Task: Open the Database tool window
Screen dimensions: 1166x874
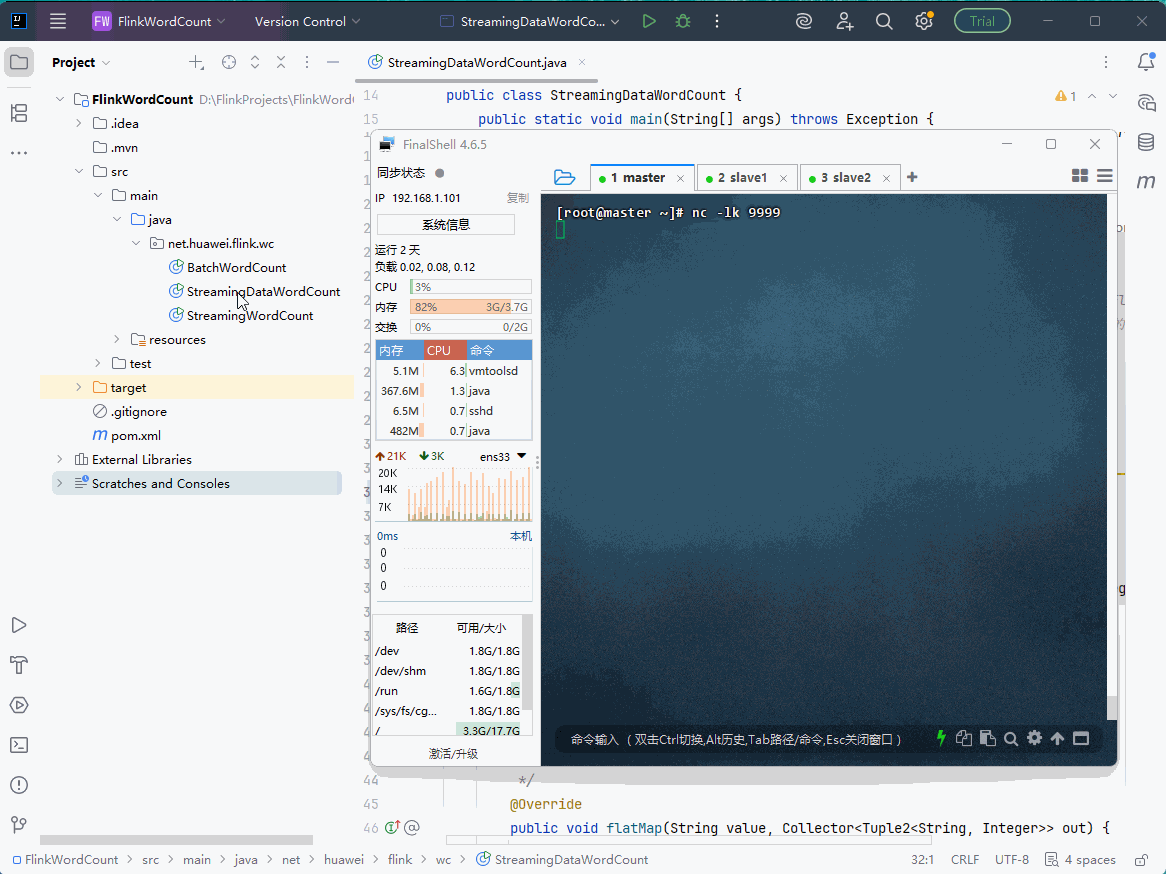Action: click(1146, 141)
